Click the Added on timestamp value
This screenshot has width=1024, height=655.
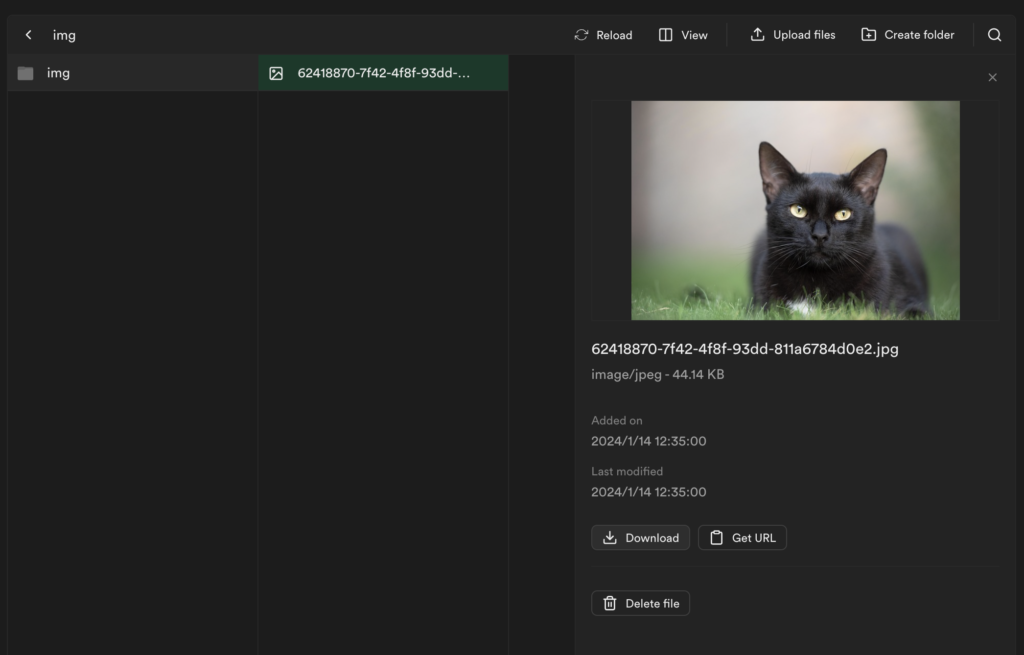click(648, 441)
